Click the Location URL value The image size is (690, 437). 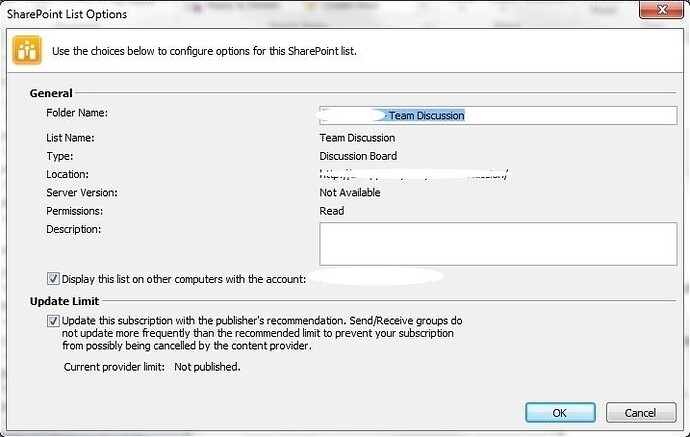click(x=414, y=174)
